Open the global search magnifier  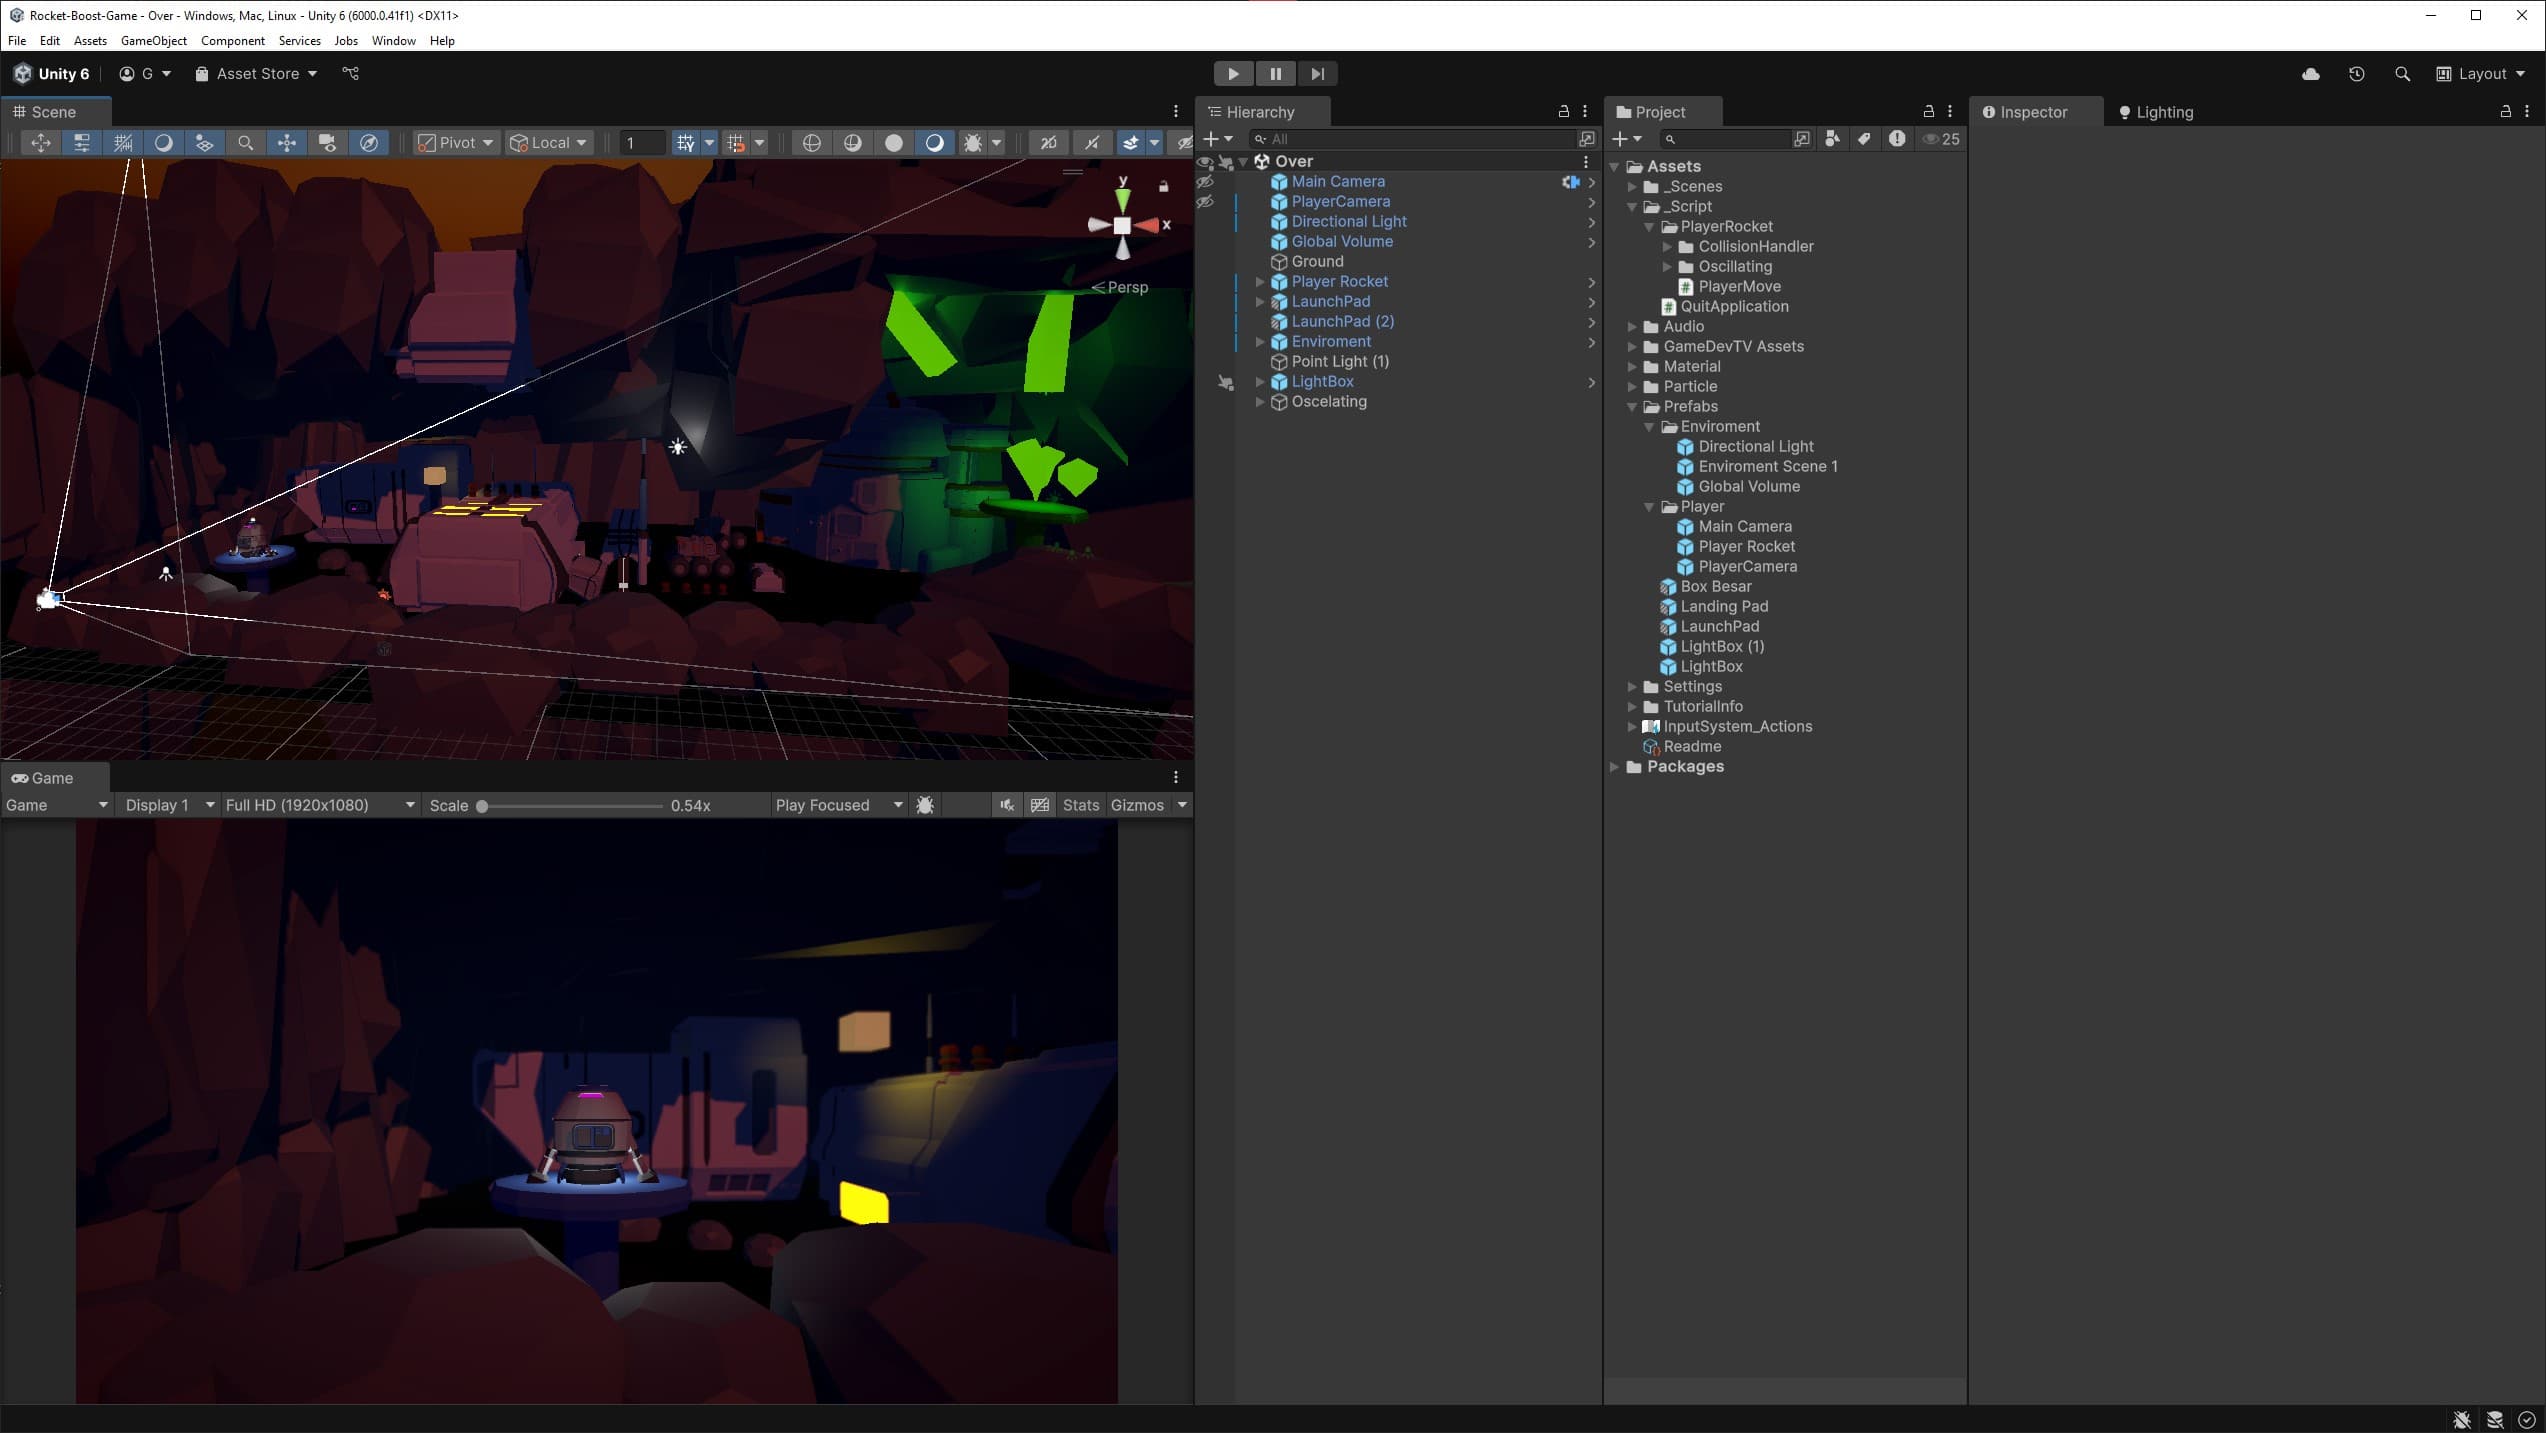tap(2402, 74)
